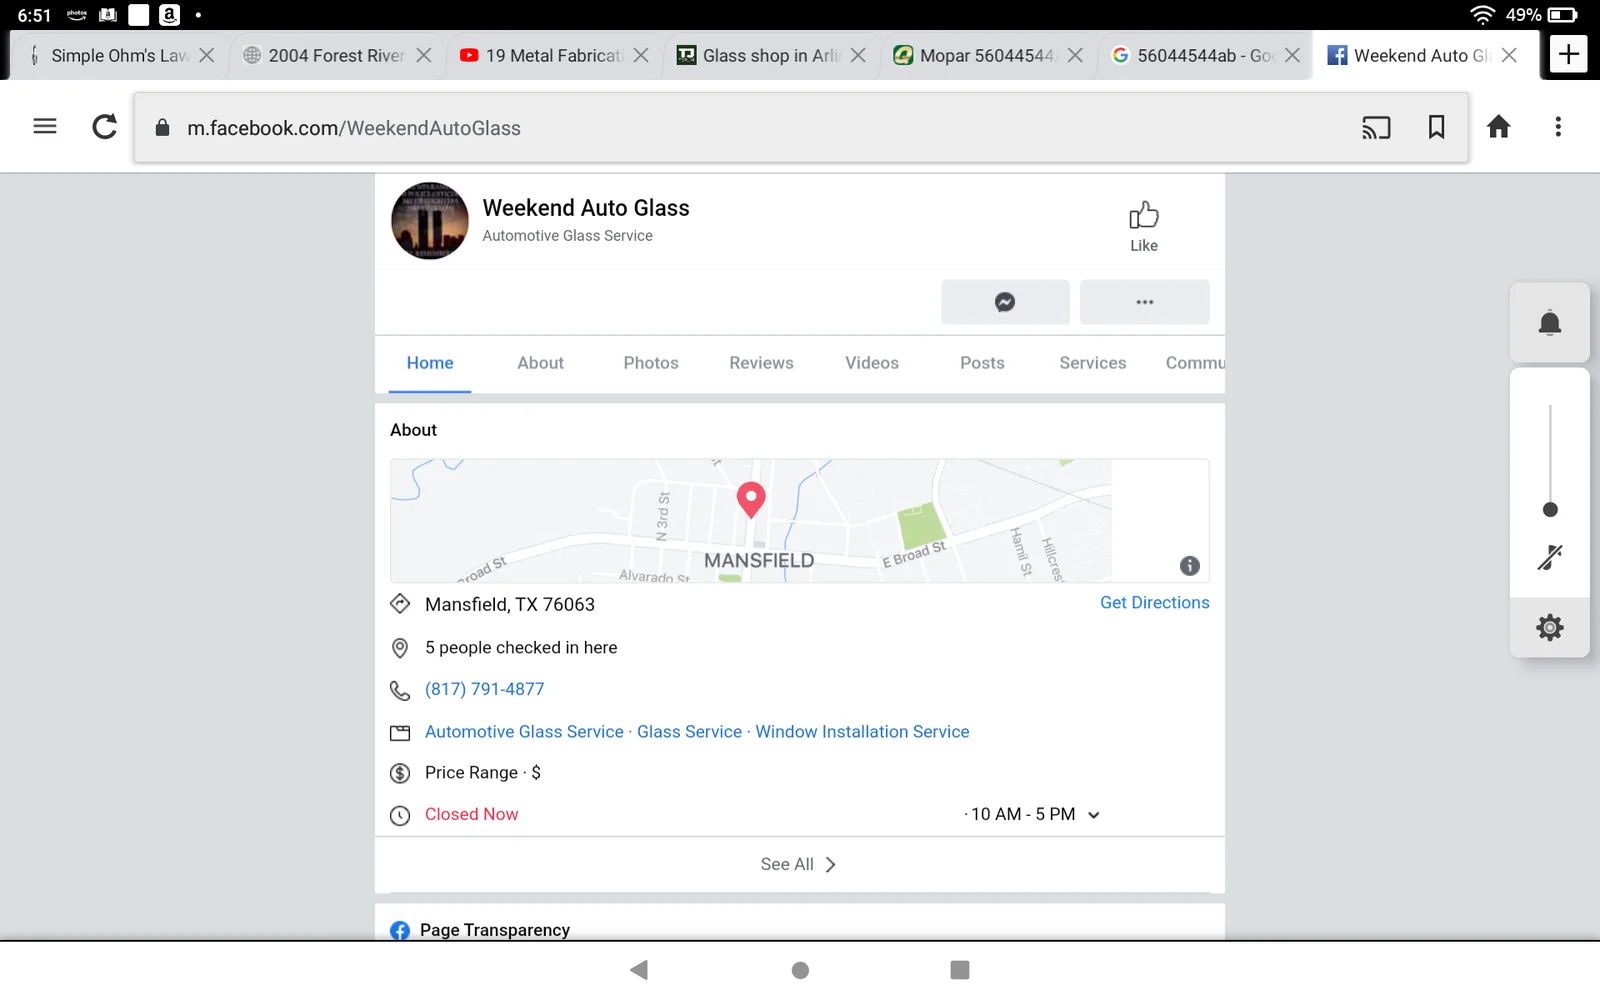This screenshot has height=1000, width=1600.
Task: Open the page's more options button
Action: [x=1145, y=302]
